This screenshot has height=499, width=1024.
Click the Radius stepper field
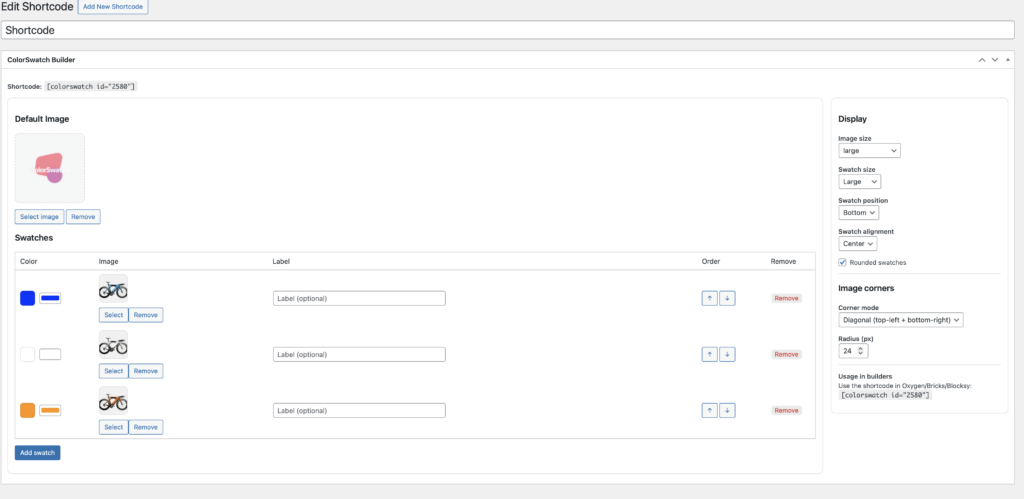853,351
